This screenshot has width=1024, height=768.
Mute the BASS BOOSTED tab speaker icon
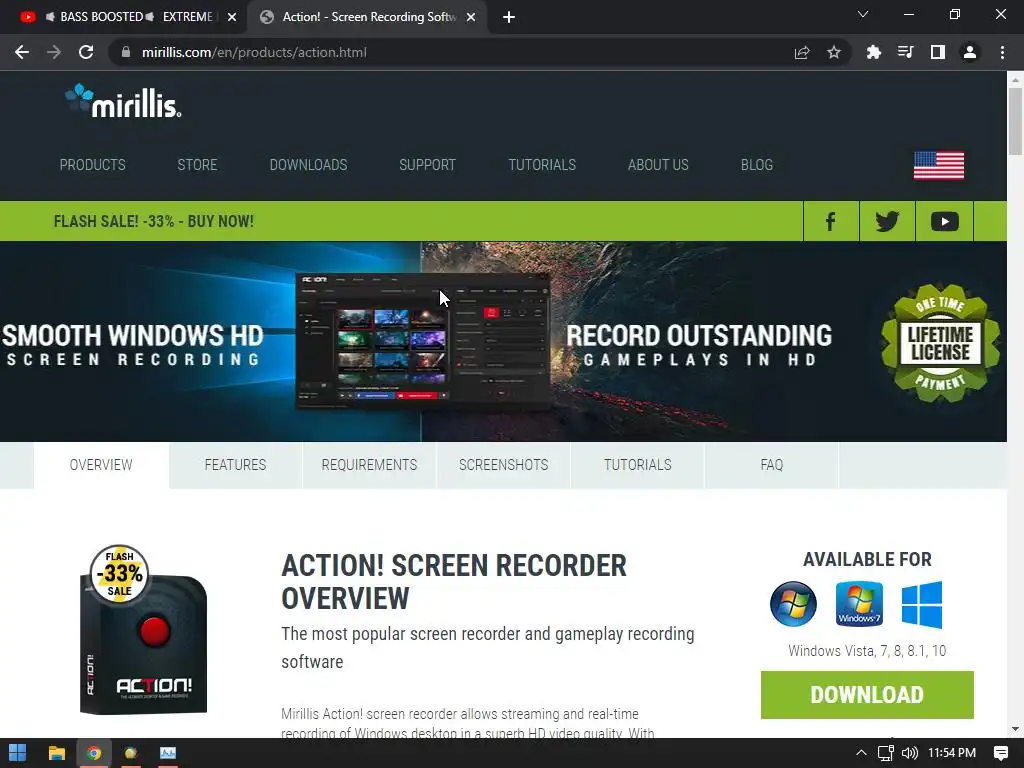point(50,17)
